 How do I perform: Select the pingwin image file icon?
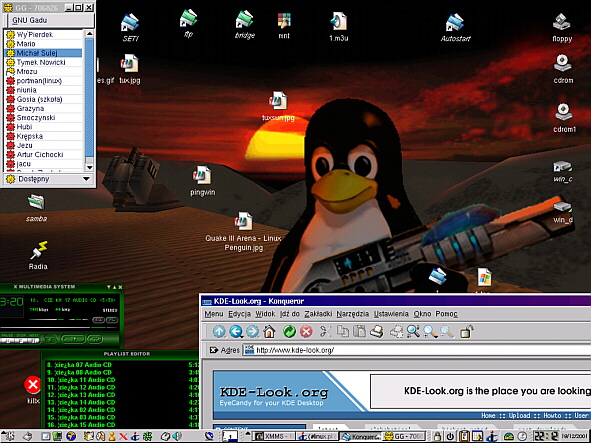202,181
